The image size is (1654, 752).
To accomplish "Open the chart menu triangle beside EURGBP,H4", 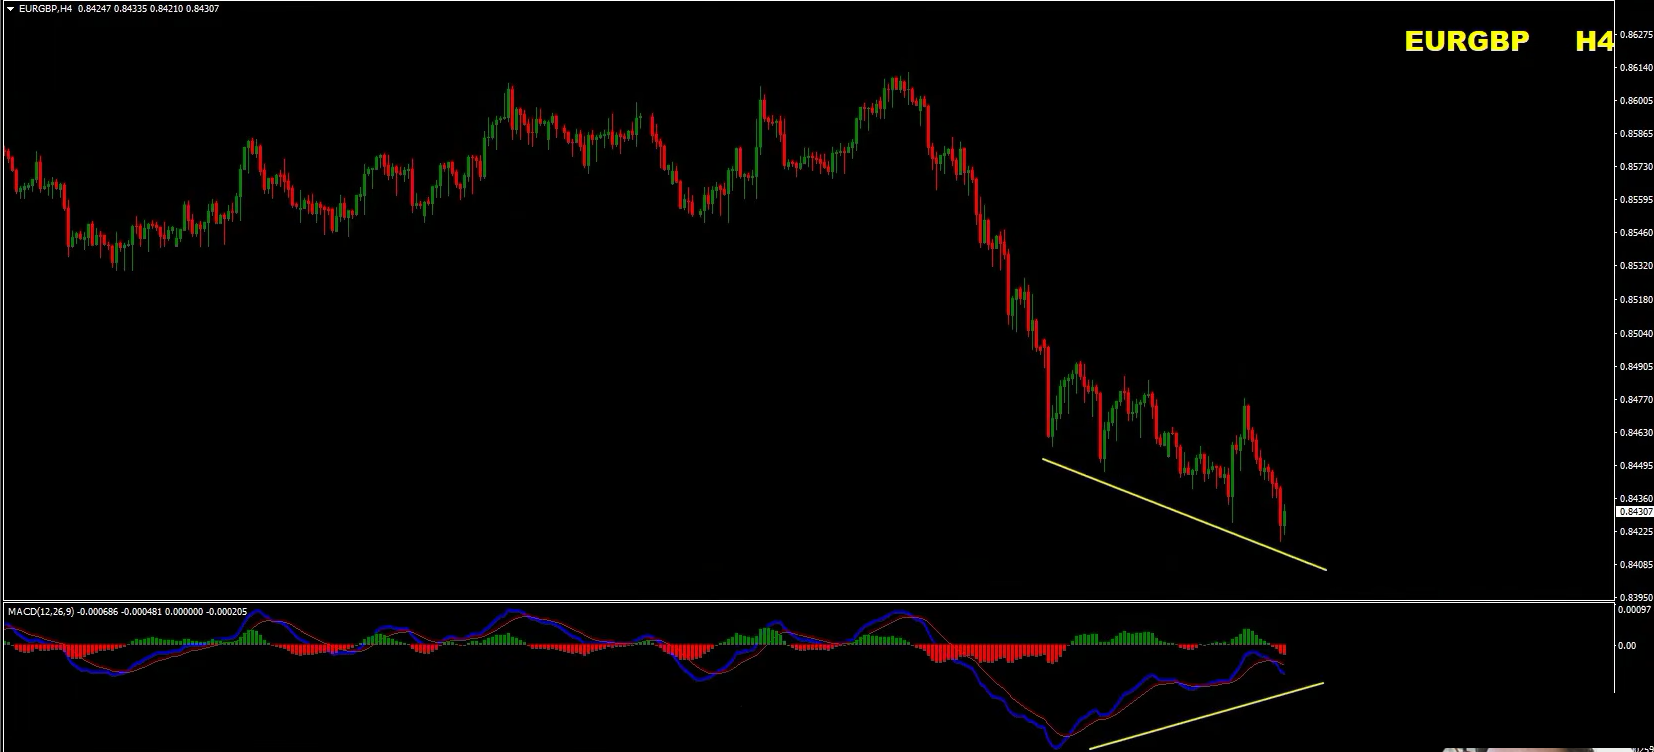I will point(9,9).
